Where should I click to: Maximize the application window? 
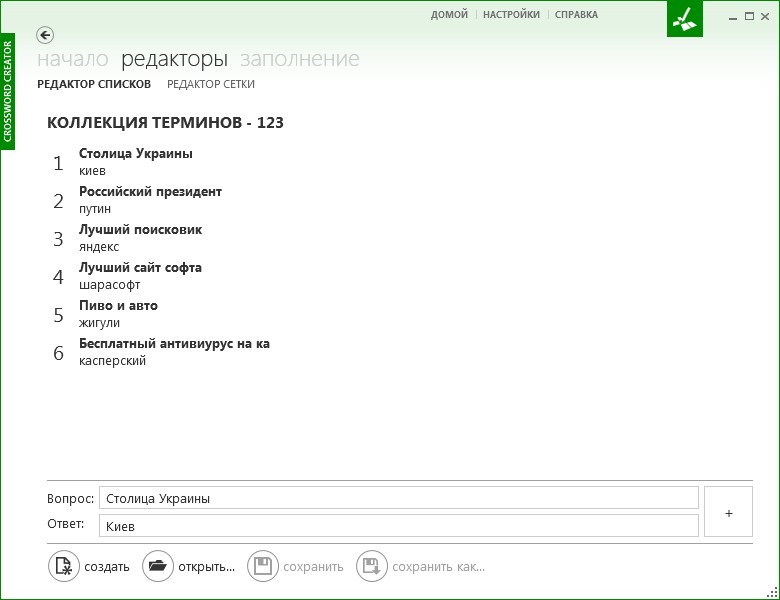pos(749,16)
